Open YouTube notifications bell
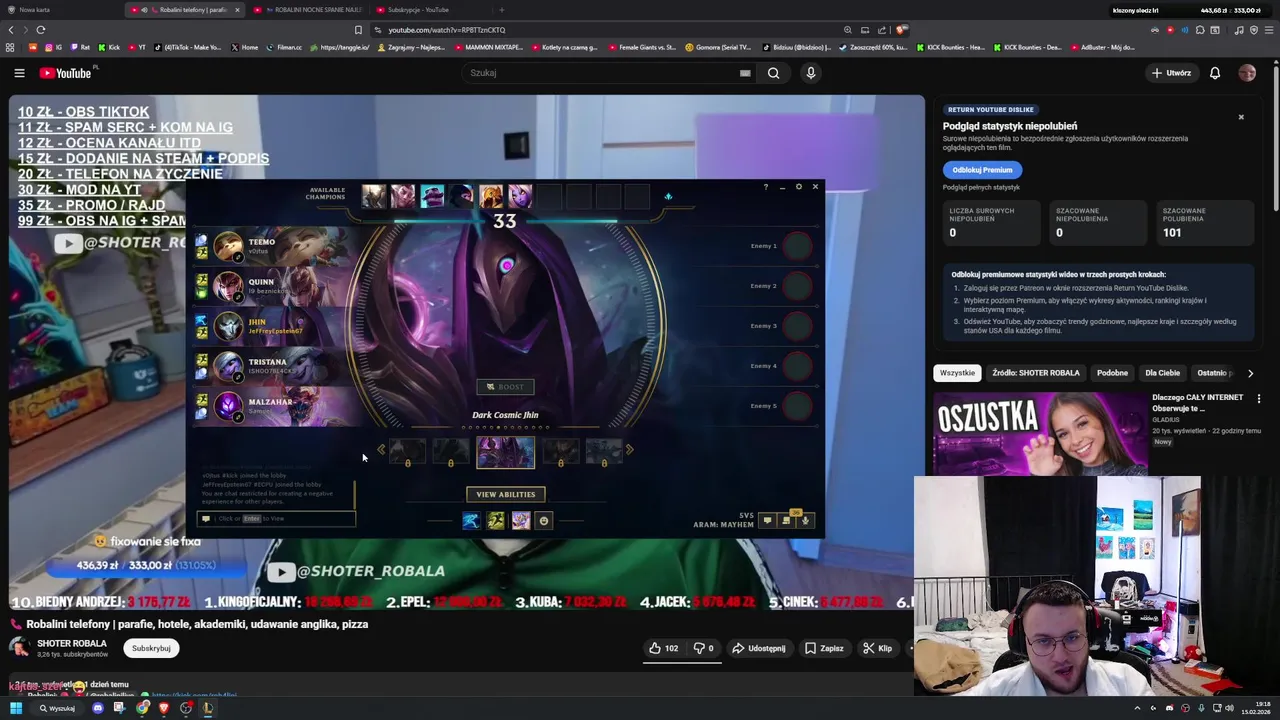Screen dimensions: 1280x720 click(x=1215, y=73)
